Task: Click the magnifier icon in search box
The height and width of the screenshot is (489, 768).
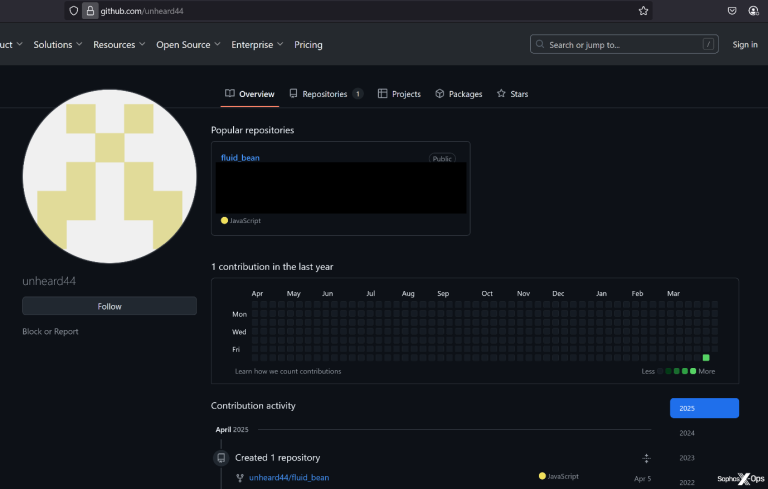Action: (x=540, y=44)
